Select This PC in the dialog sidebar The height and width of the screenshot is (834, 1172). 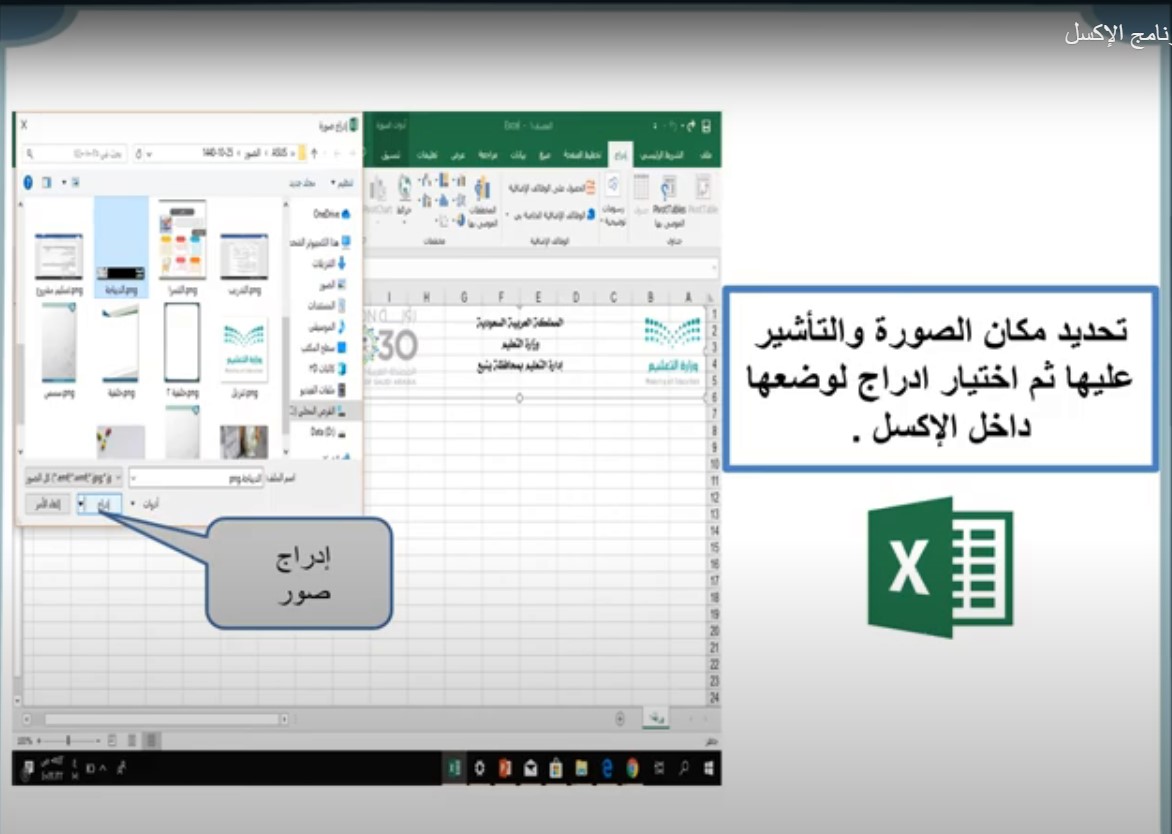tap(321, 242)
